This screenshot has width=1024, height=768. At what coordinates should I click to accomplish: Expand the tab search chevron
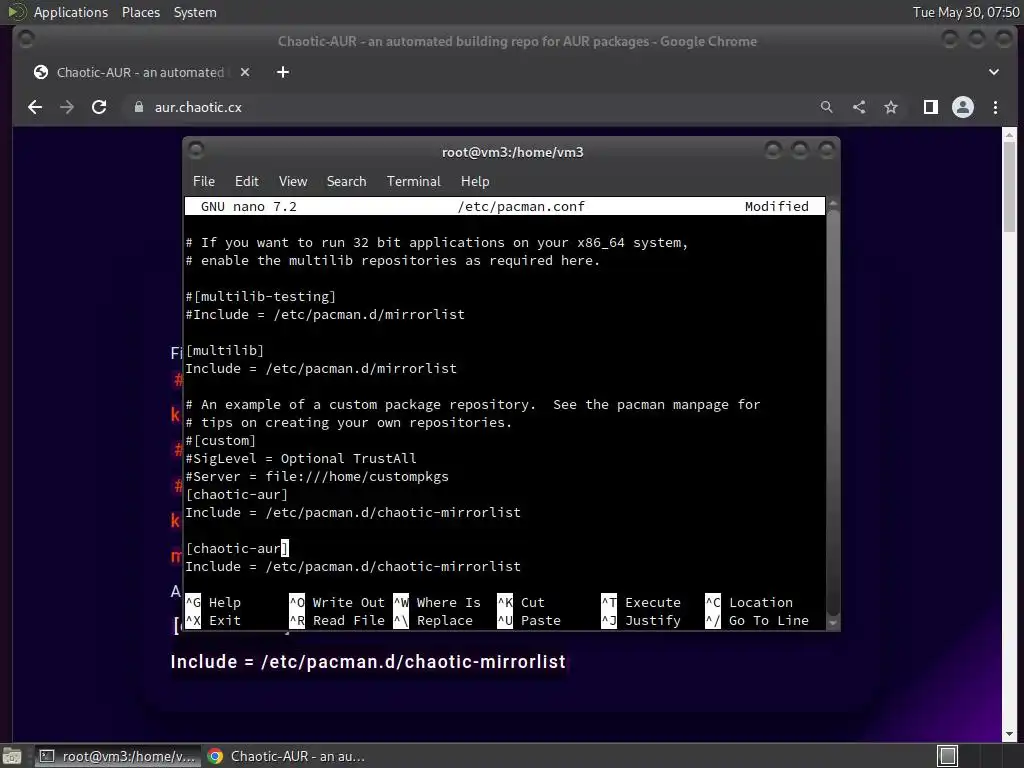pos(993,72)
